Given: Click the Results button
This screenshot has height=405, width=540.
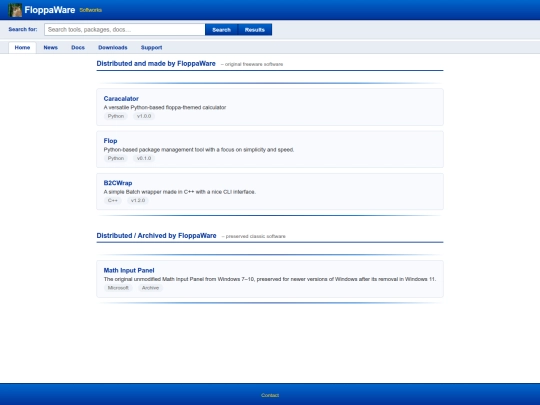Looking at the screenshot, I should (x=255, y=30).
